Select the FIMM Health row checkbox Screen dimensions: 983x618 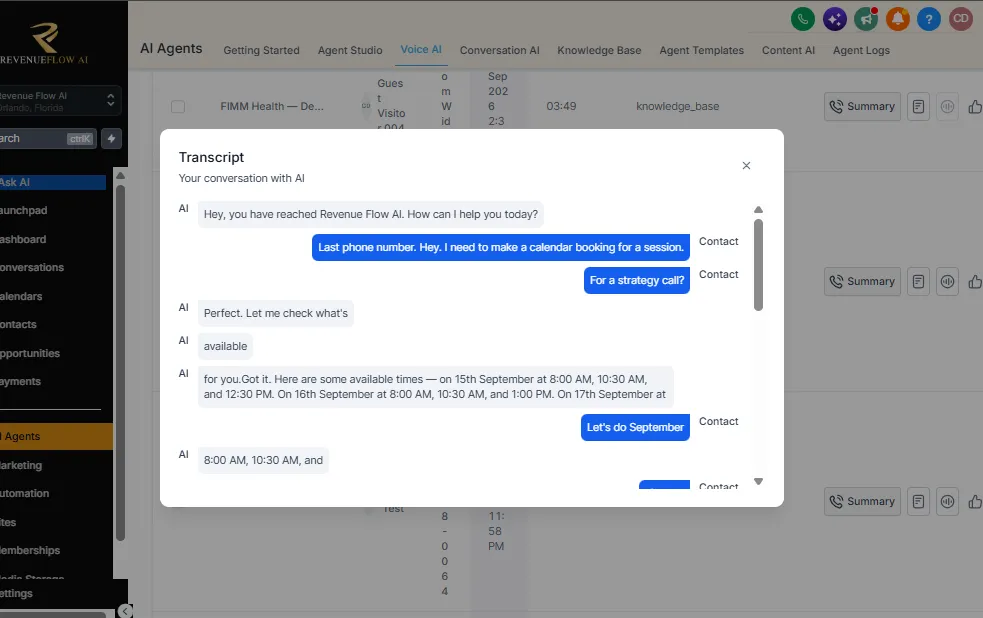pos(178,107)
